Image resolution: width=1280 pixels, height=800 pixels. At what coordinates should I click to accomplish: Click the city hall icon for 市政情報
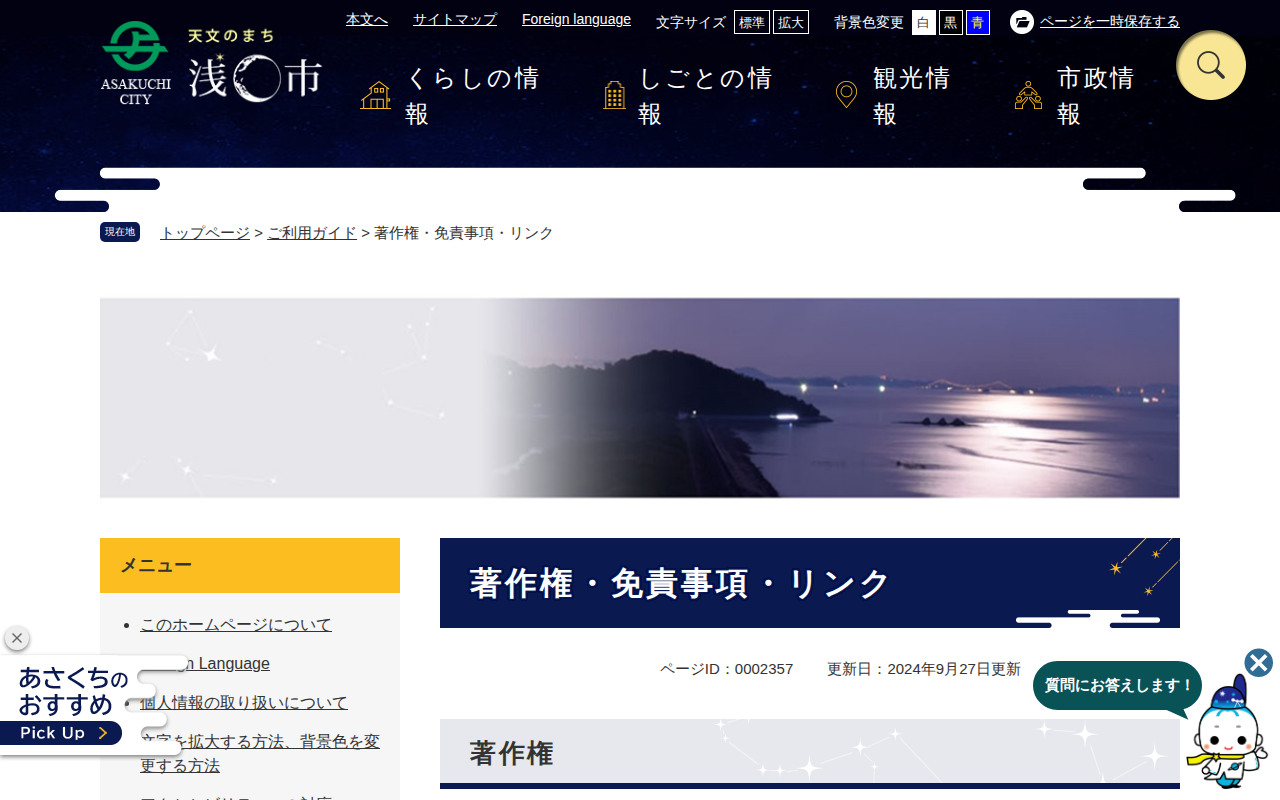point(1028,96)
